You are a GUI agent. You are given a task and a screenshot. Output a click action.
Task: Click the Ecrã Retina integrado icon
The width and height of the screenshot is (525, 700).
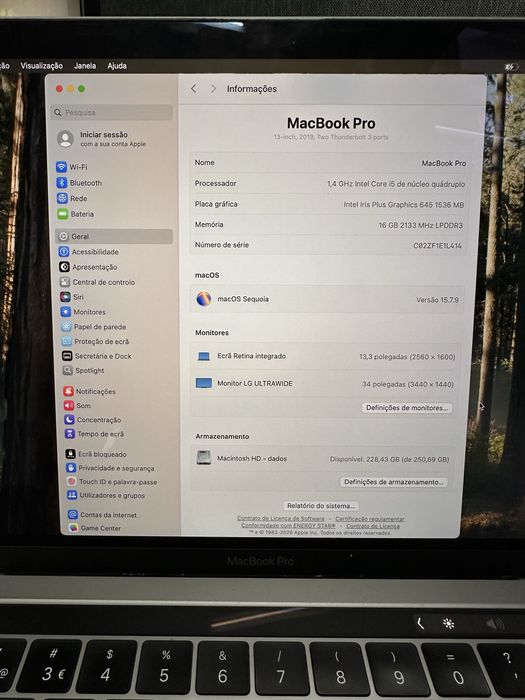click(x=204, y=356)
